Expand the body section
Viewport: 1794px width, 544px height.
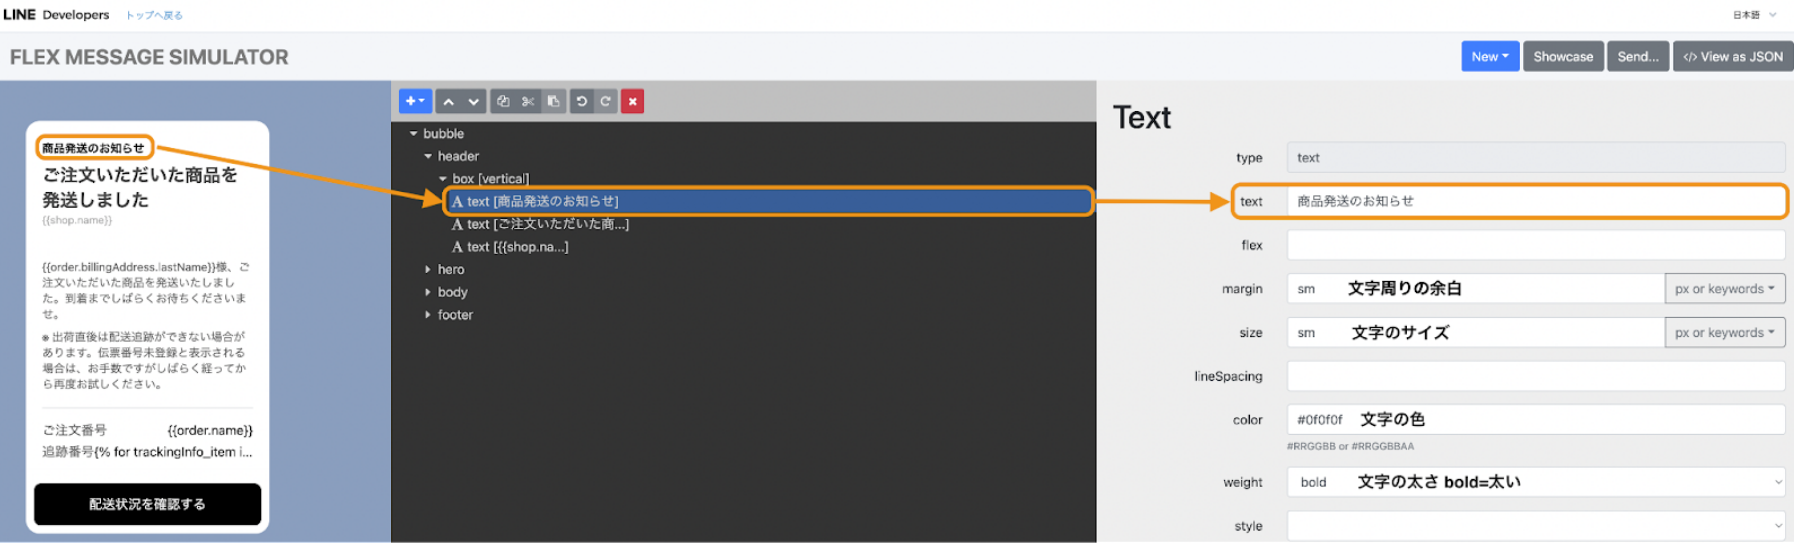(x=428, y=292)
